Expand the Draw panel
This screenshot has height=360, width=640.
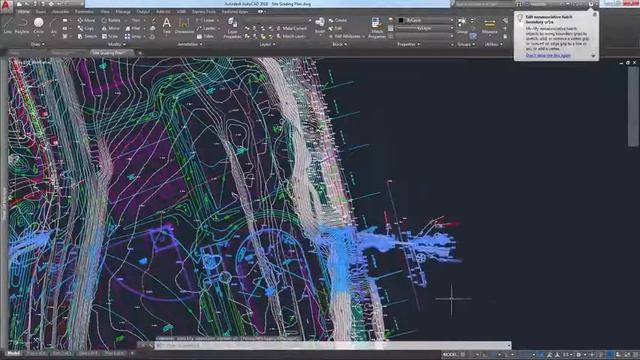click(x=38, y=44)
